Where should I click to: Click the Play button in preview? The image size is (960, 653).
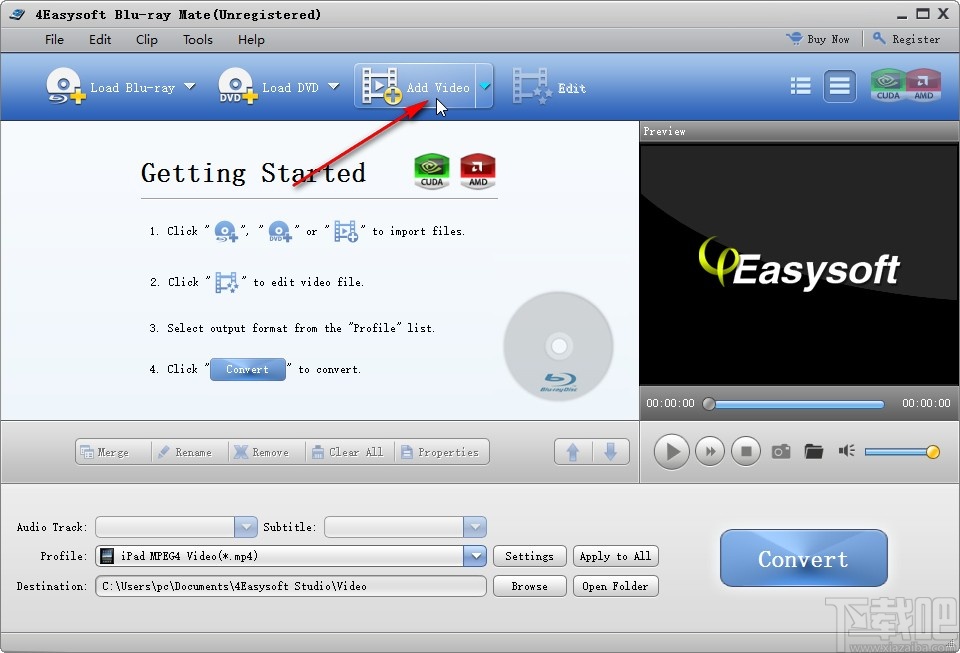pyautogui.click(x=672, y=452)
